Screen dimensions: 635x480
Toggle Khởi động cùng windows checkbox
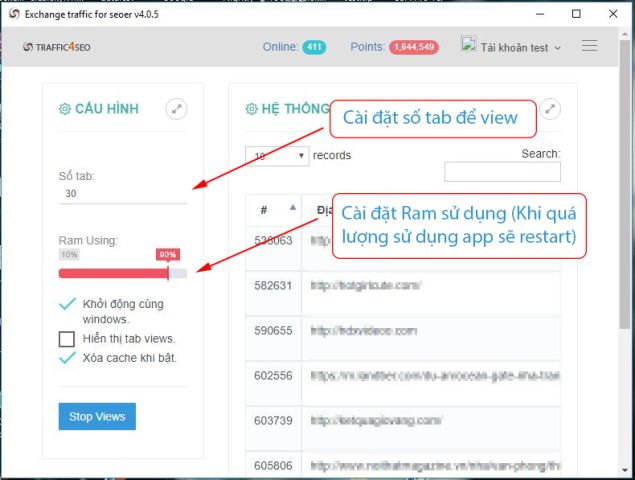(x=67, y=304)
